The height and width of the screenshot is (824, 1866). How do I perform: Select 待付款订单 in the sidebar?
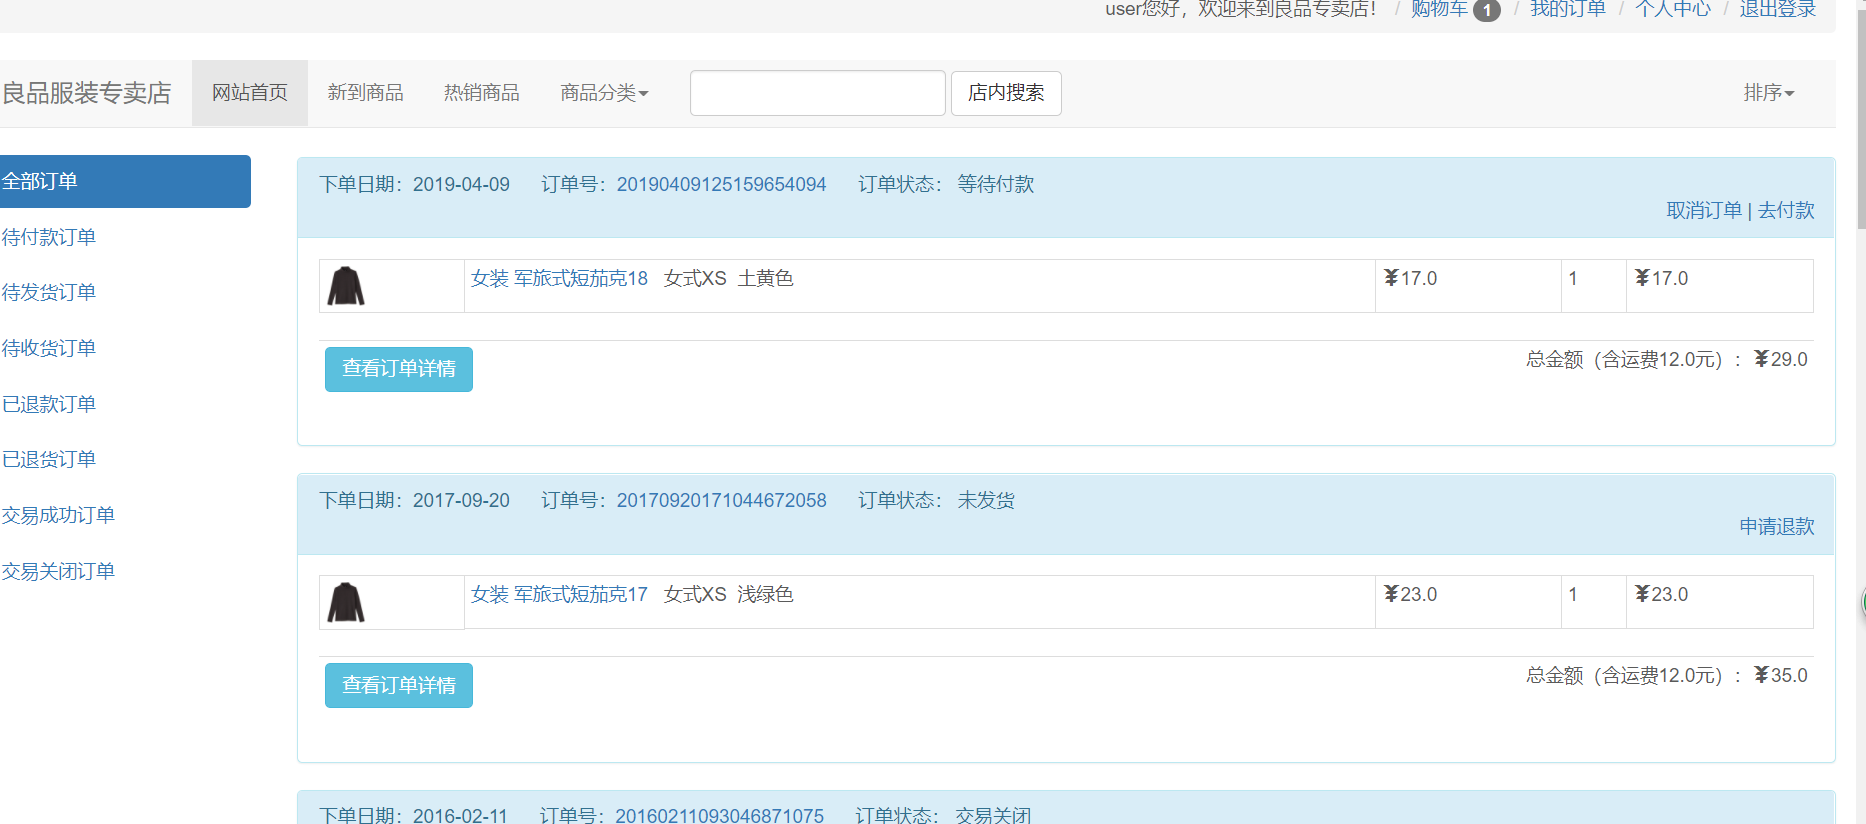(49, 237)
